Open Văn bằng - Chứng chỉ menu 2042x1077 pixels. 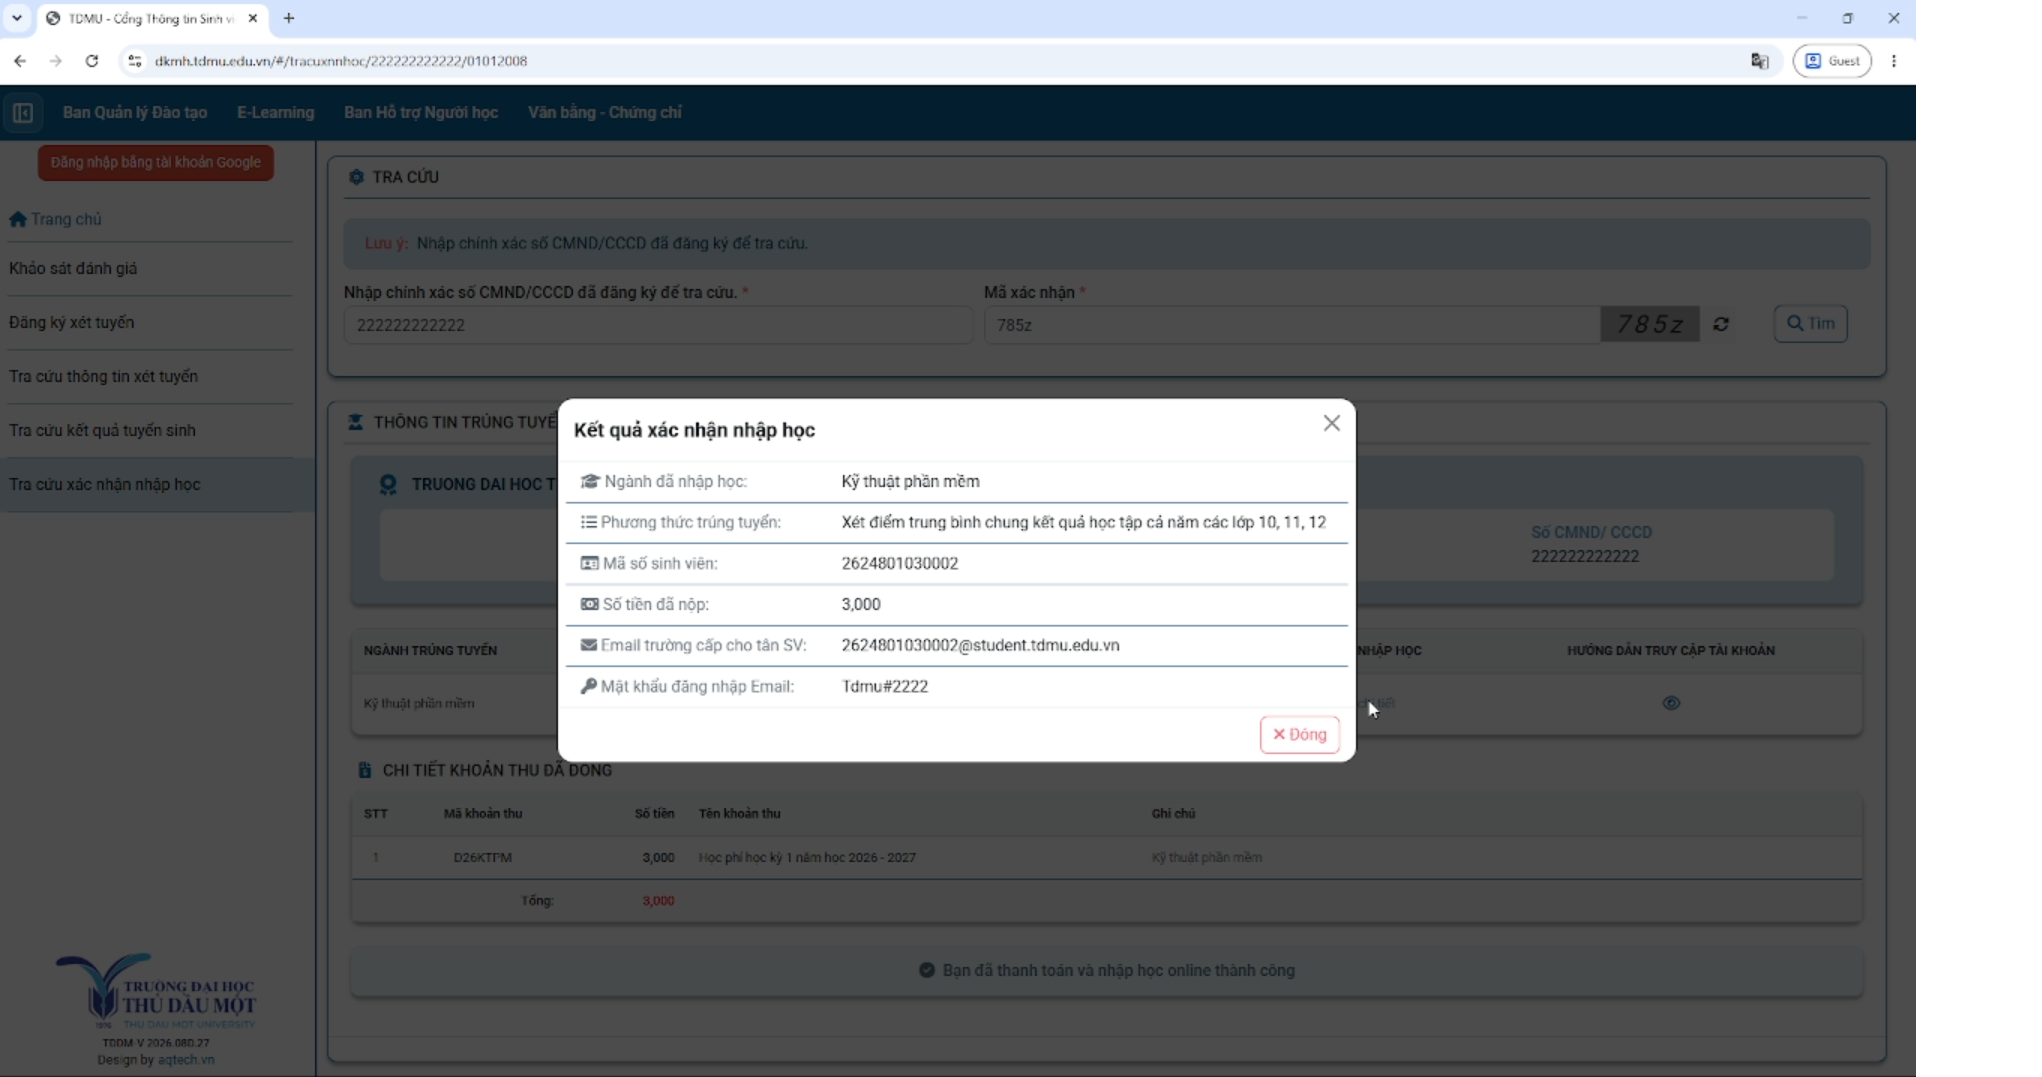coord(604,112)
